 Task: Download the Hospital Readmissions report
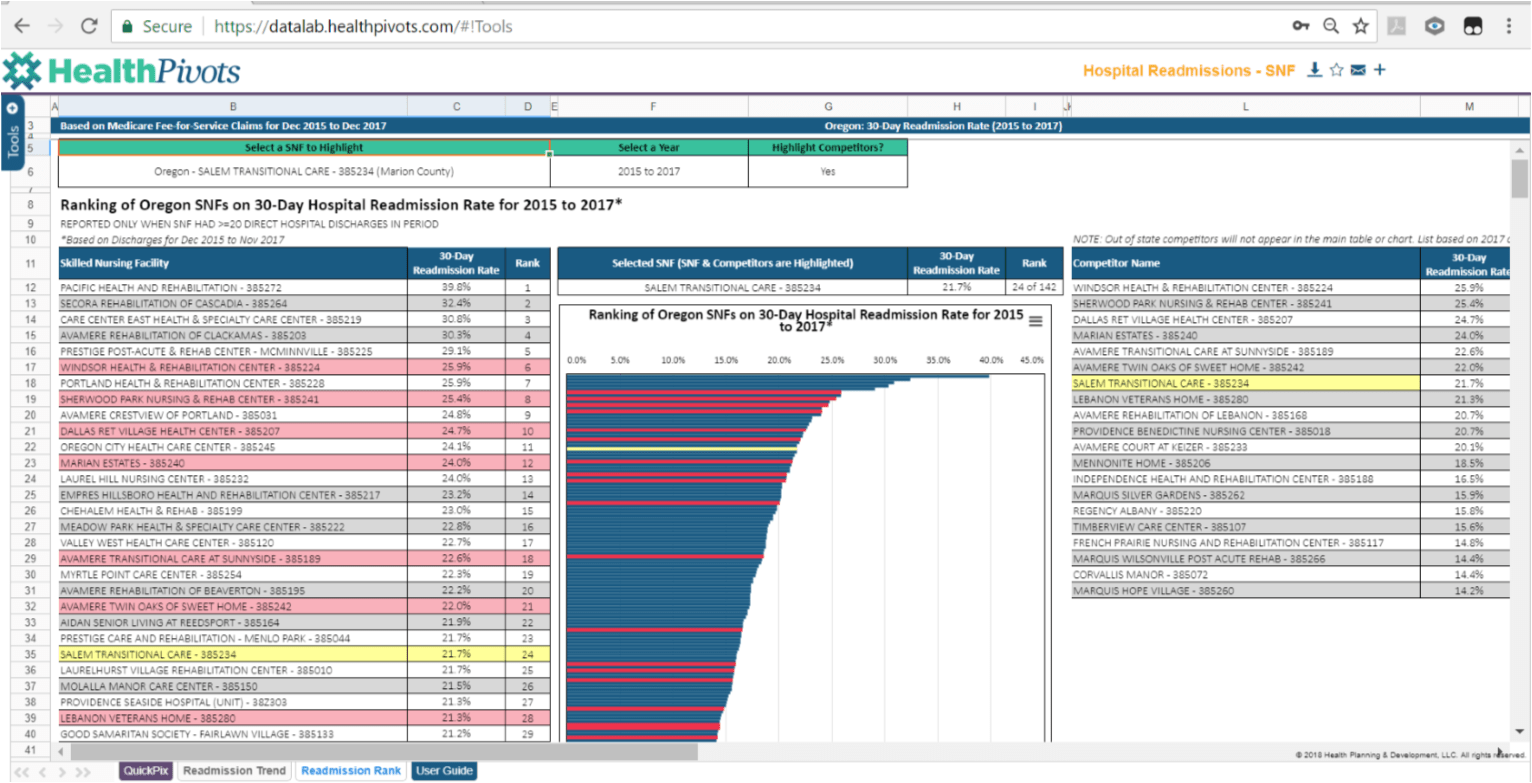click(x=1316, y=69)
